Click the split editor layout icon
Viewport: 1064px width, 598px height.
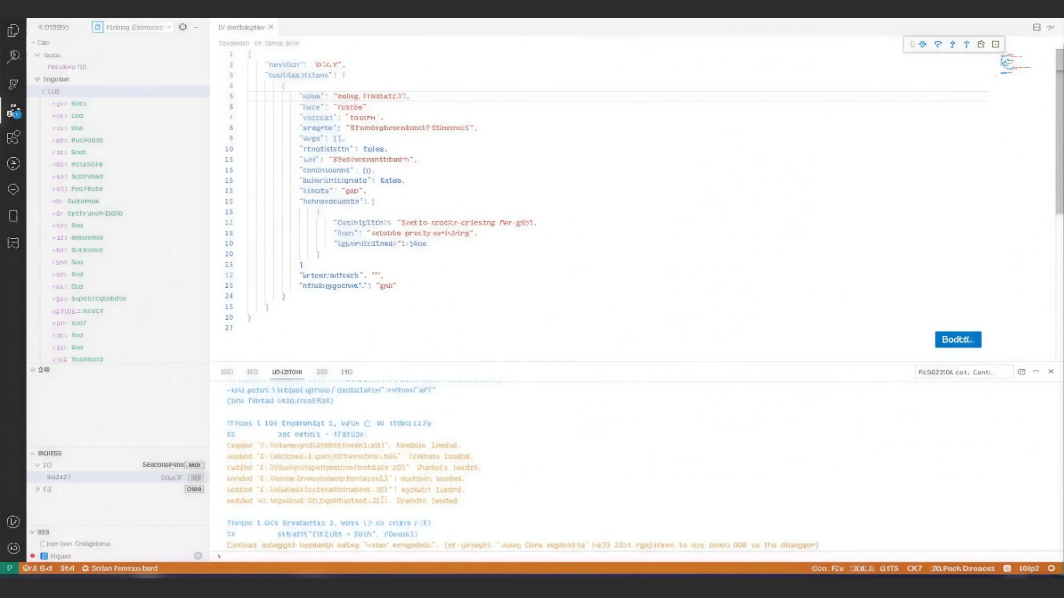click(x=1036, y=27)
